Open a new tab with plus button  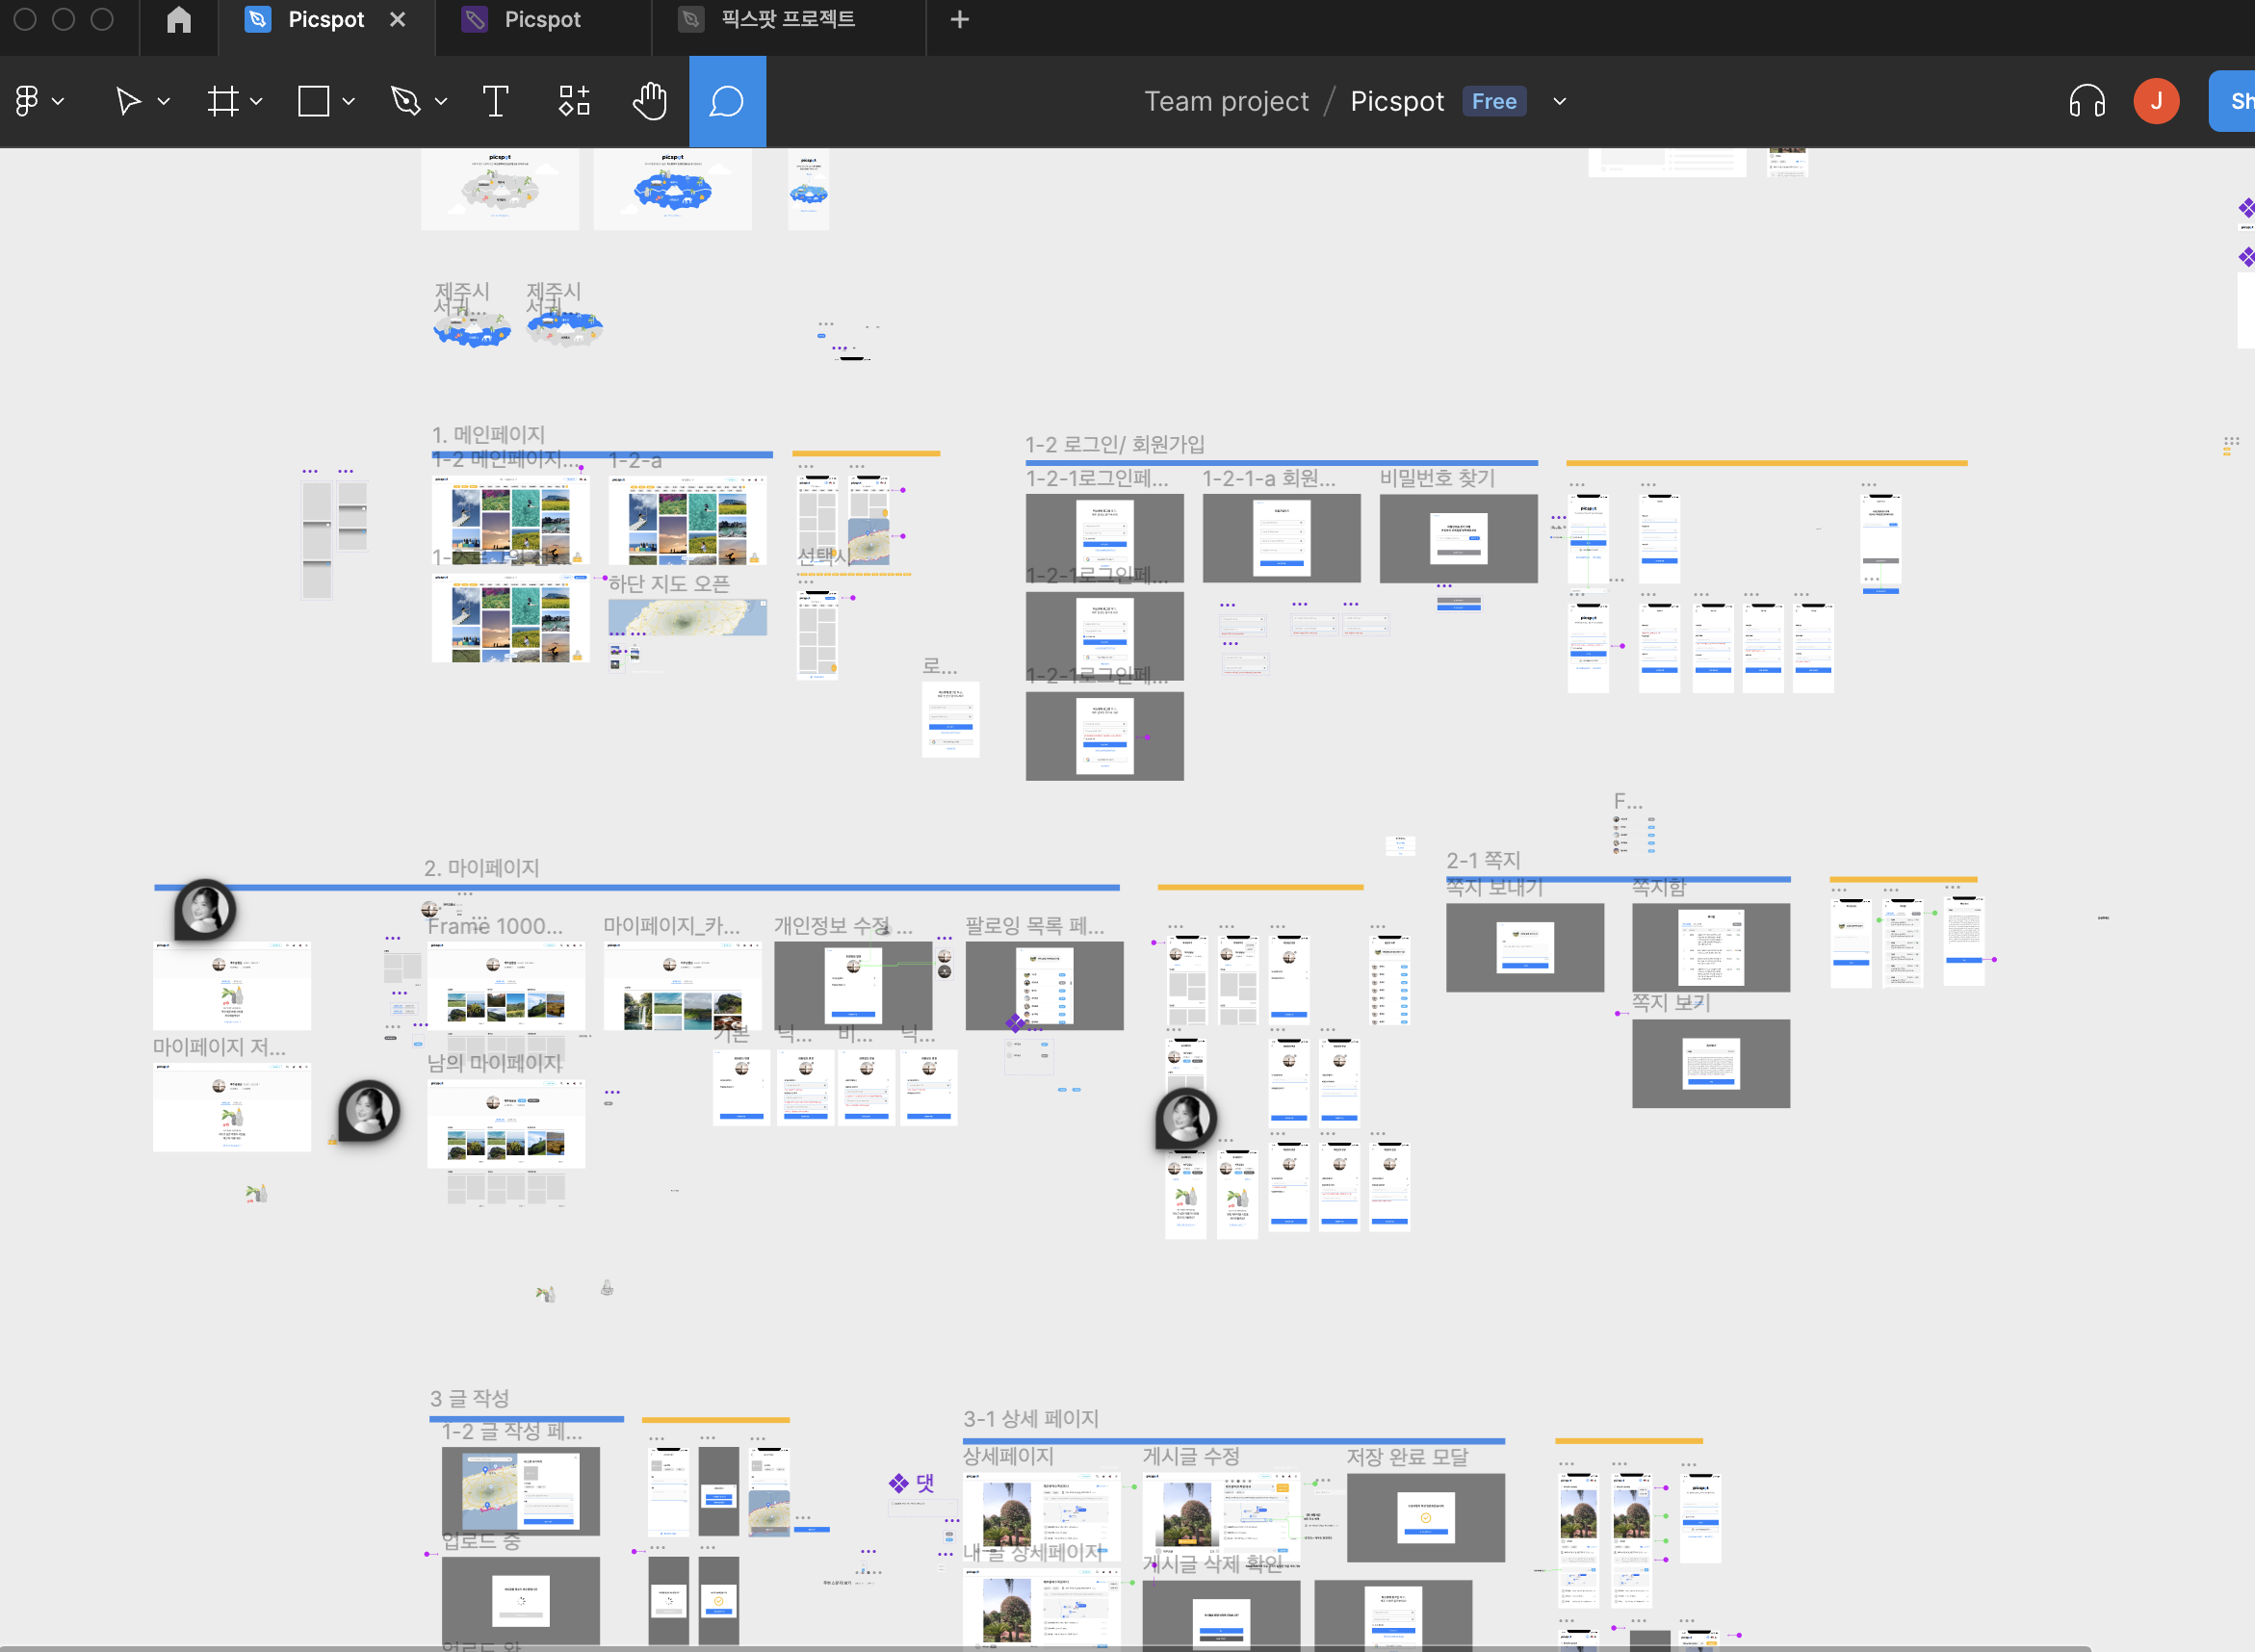[959, 19]
